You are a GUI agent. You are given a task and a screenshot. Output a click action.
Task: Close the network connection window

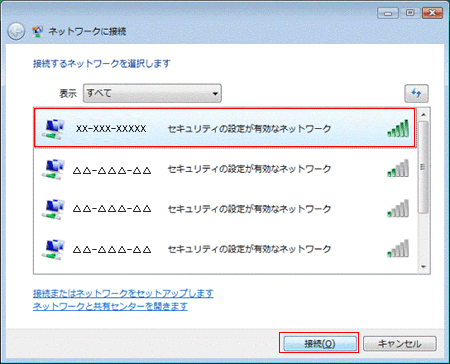coord(432,13)
